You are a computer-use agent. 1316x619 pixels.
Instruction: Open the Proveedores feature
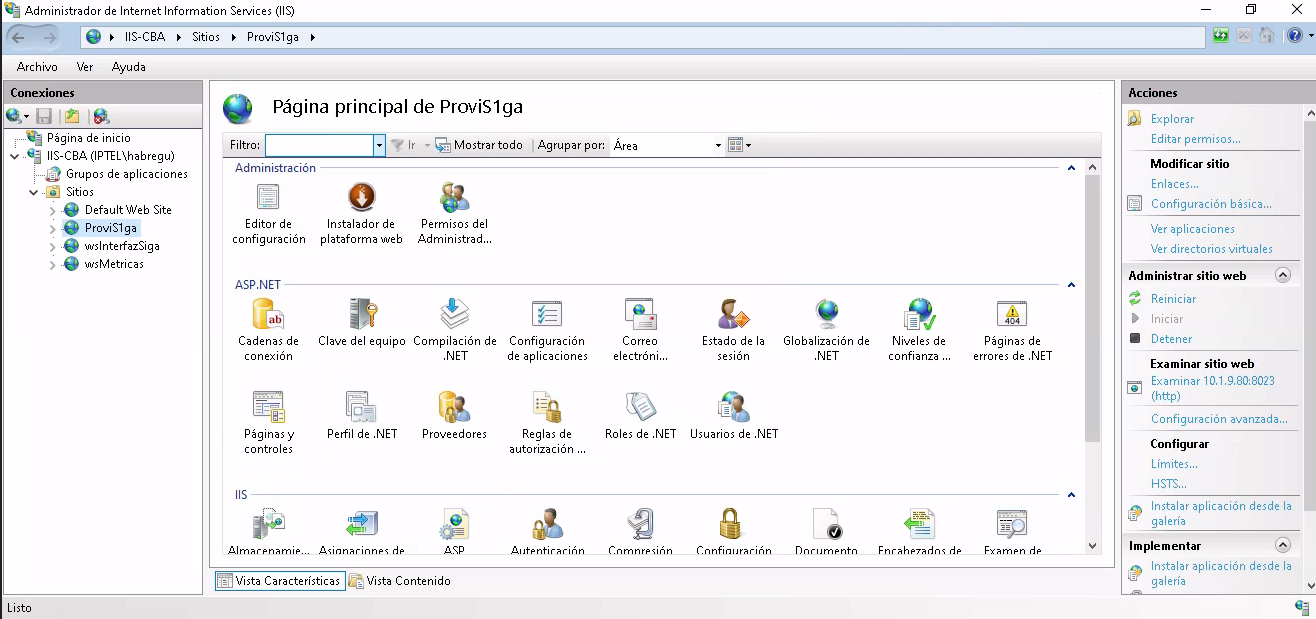(454, 417)
